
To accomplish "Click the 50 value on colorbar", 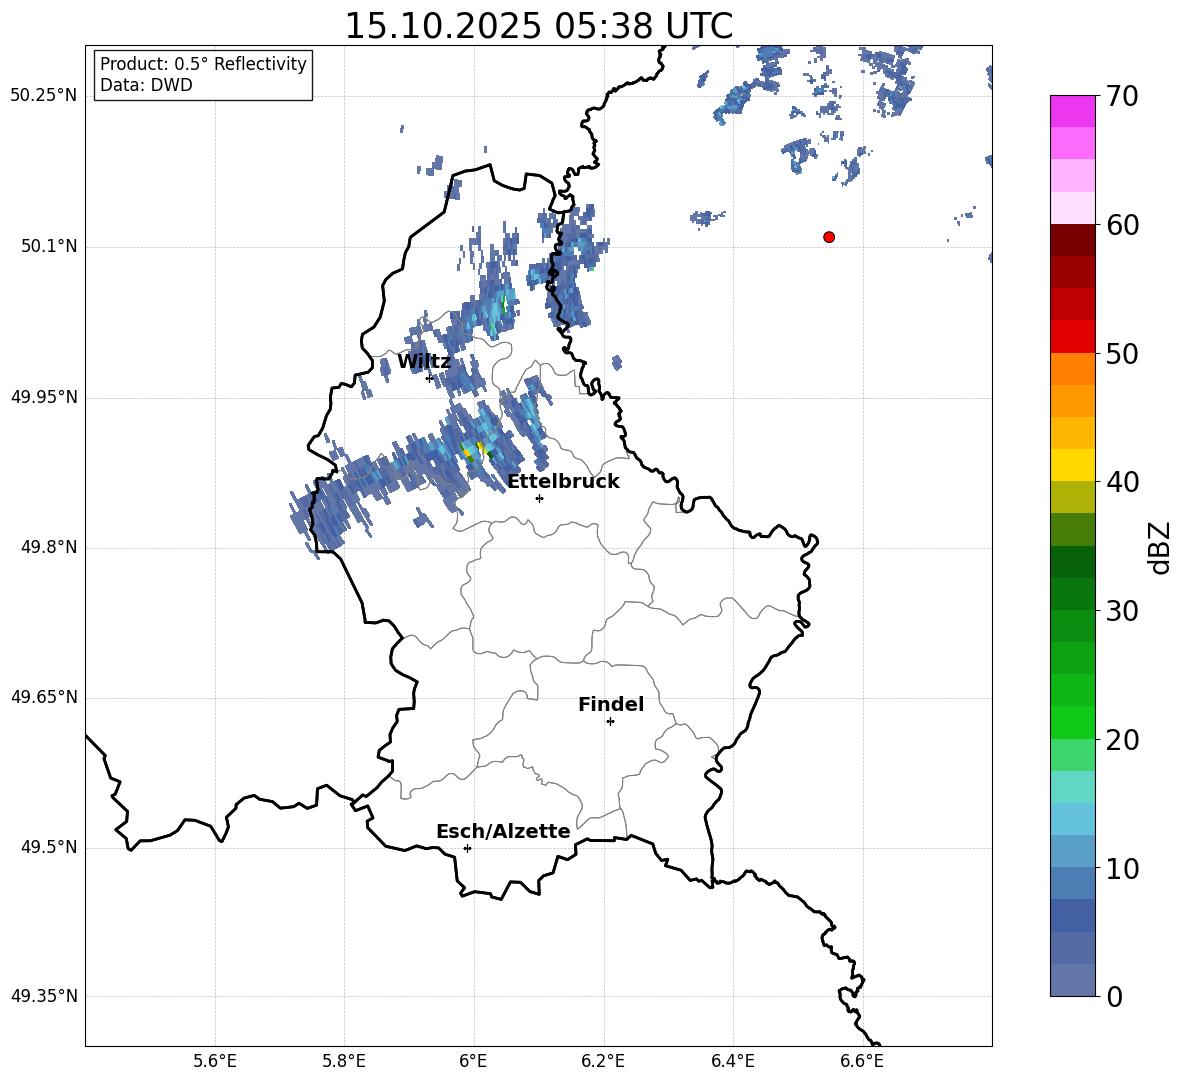I will [1122, 354].
